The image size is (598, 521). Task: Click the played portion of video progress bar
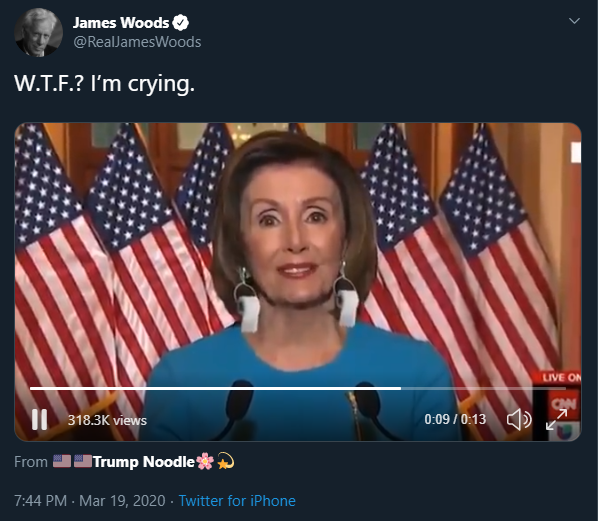(215, 388)
